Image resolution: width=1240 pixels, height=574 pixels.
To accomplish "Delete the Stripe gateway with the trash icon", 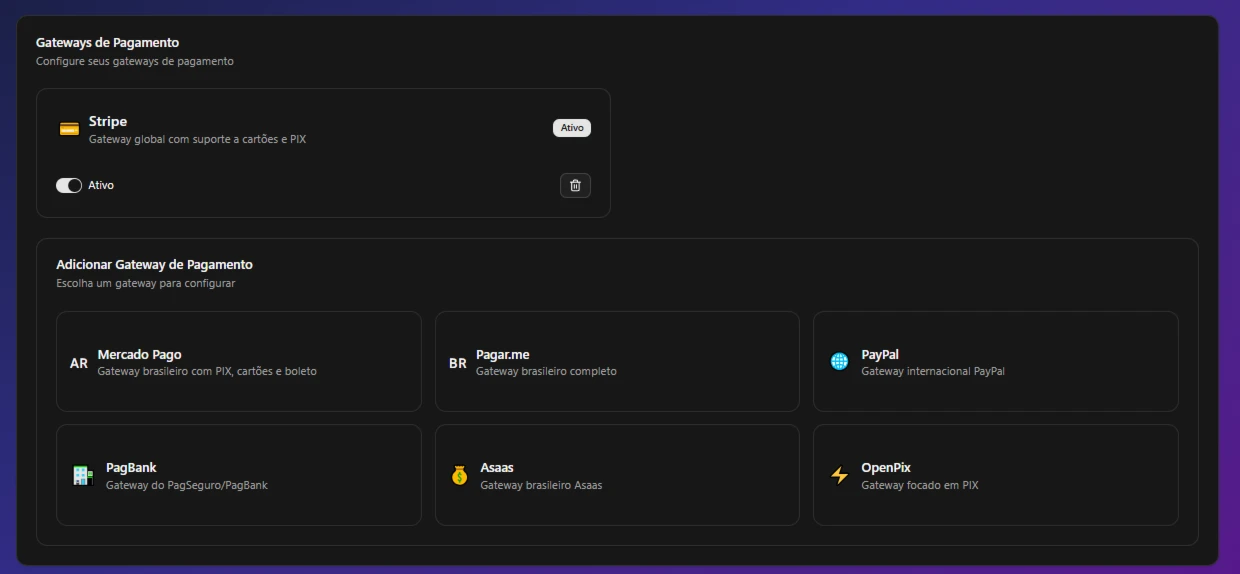I will [x=575, y=185].
